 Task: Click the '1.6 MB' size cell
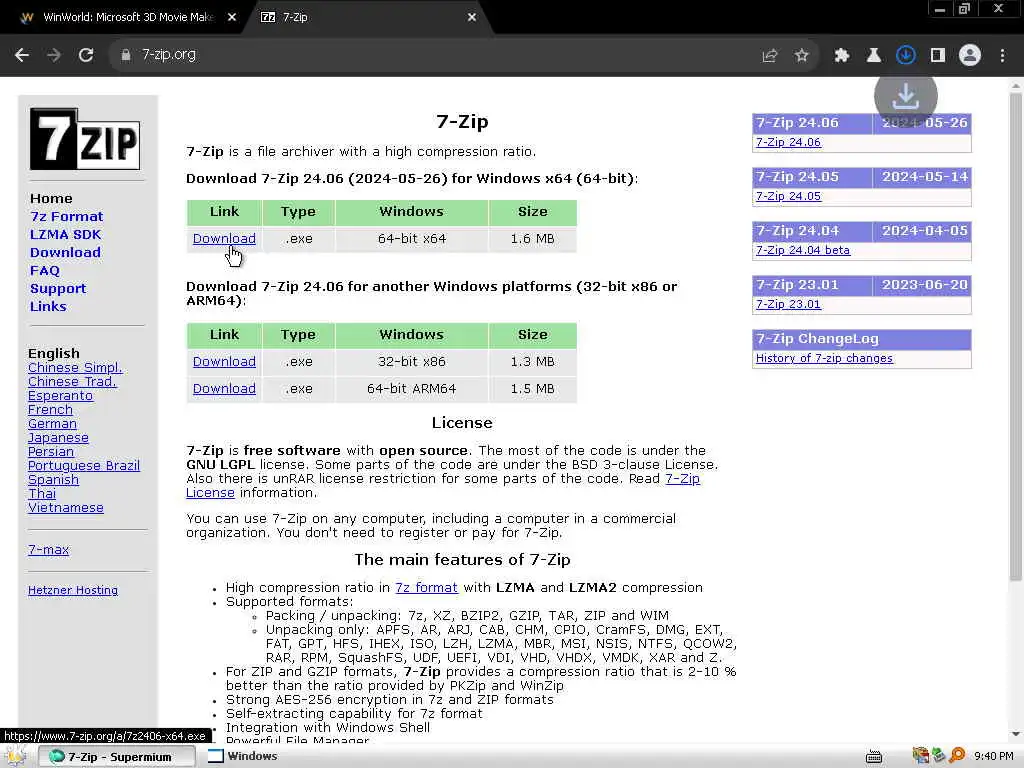tap(533, 239)
